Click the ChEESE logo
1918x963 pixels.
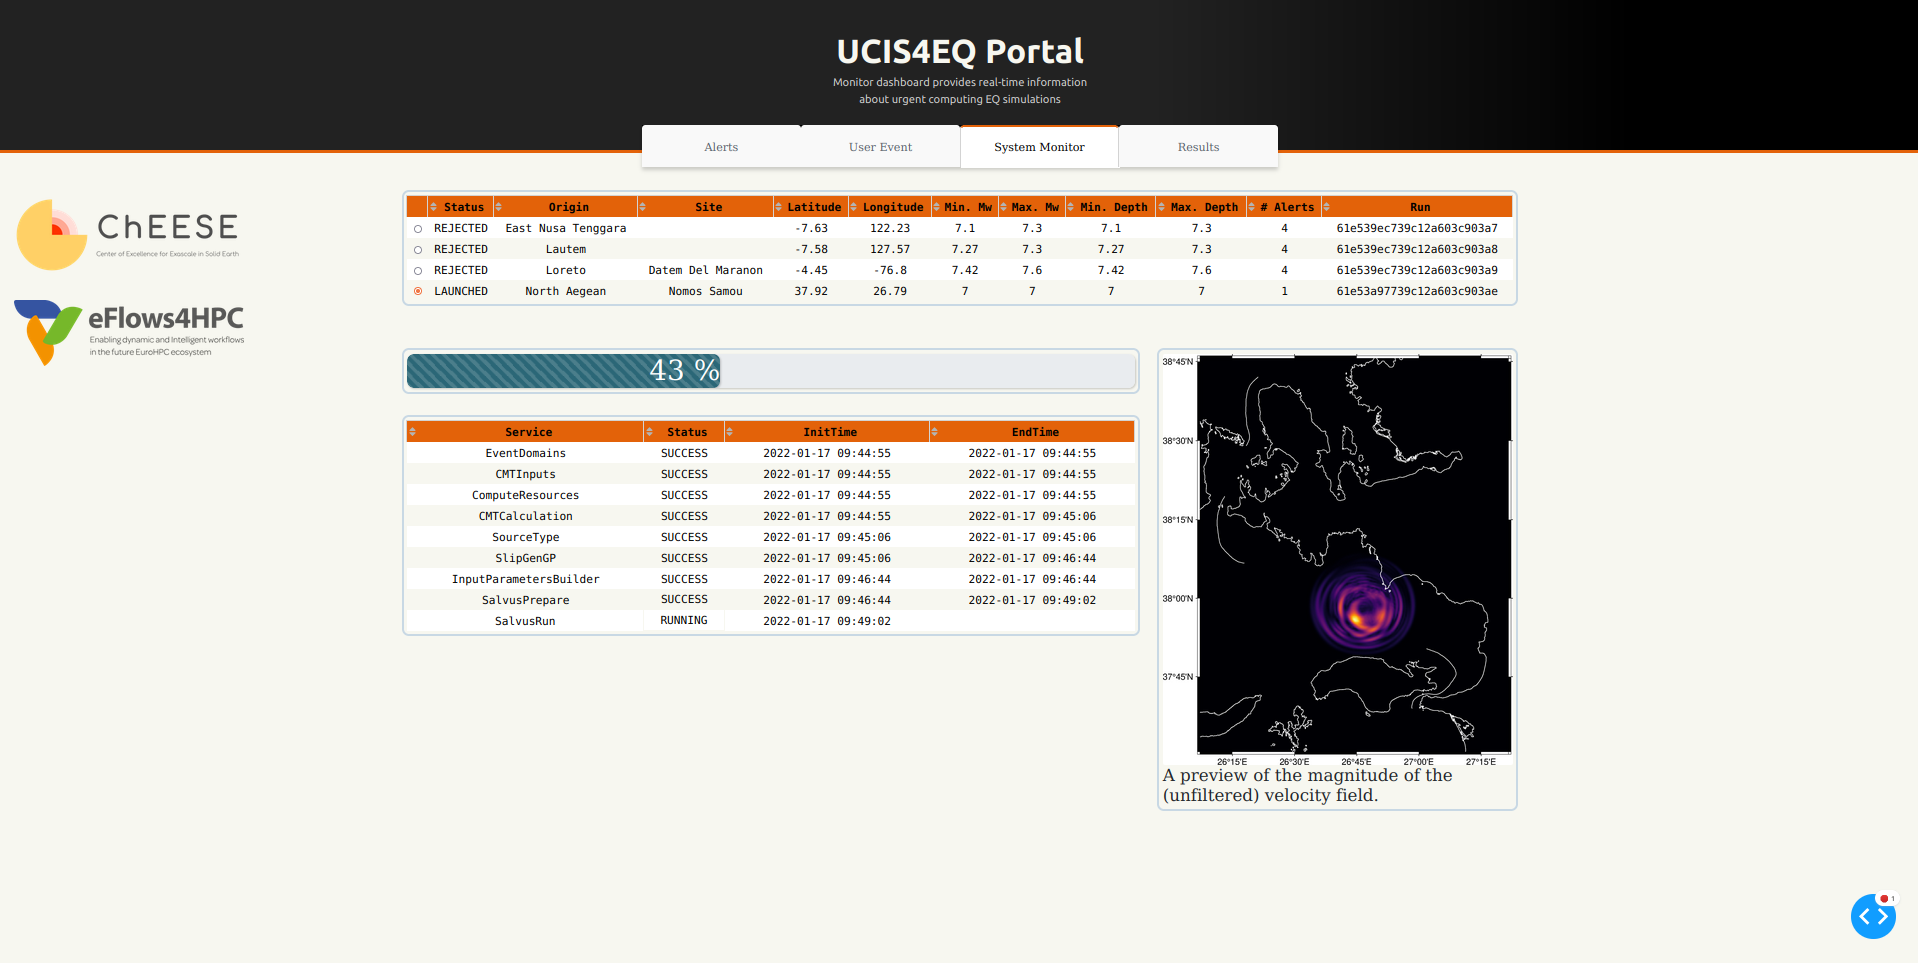pos(128,234)
